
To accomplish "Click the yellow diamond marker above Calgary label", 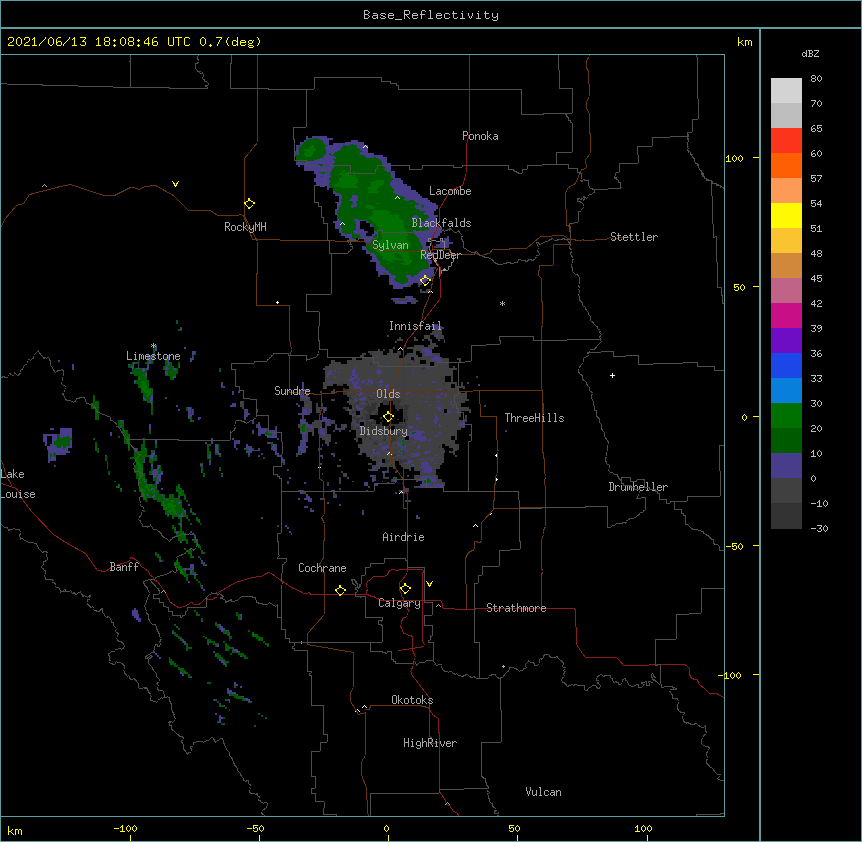I will click(x=405, y=589).
